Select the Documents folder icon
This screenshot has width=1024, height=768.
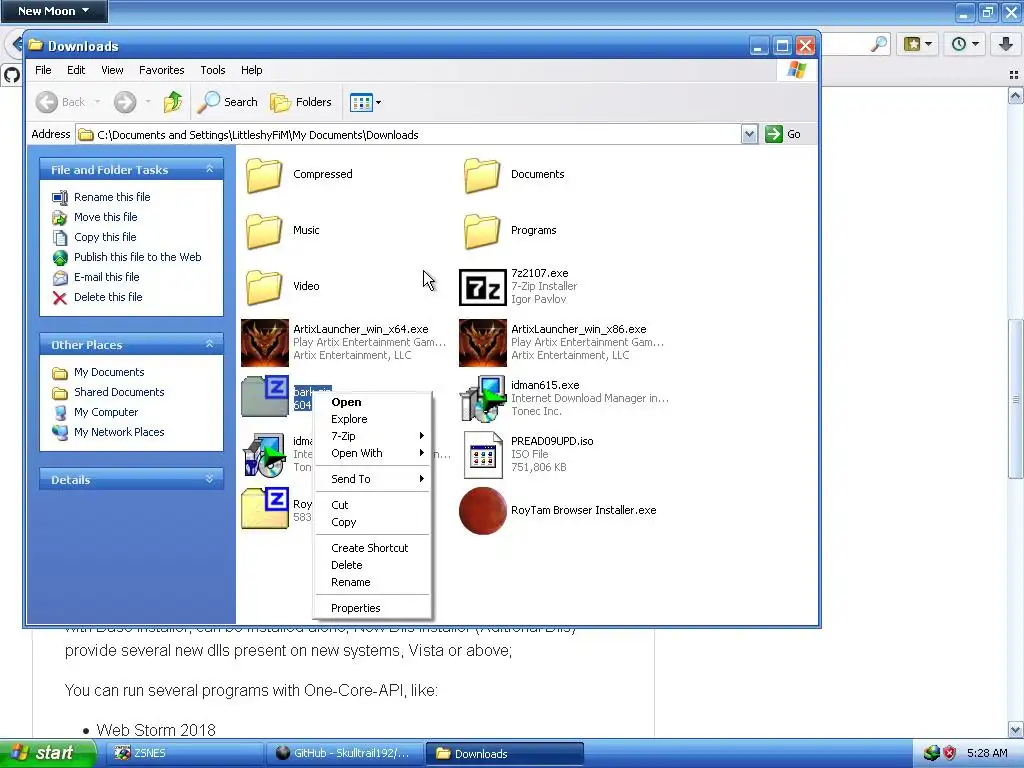[482, 174]
